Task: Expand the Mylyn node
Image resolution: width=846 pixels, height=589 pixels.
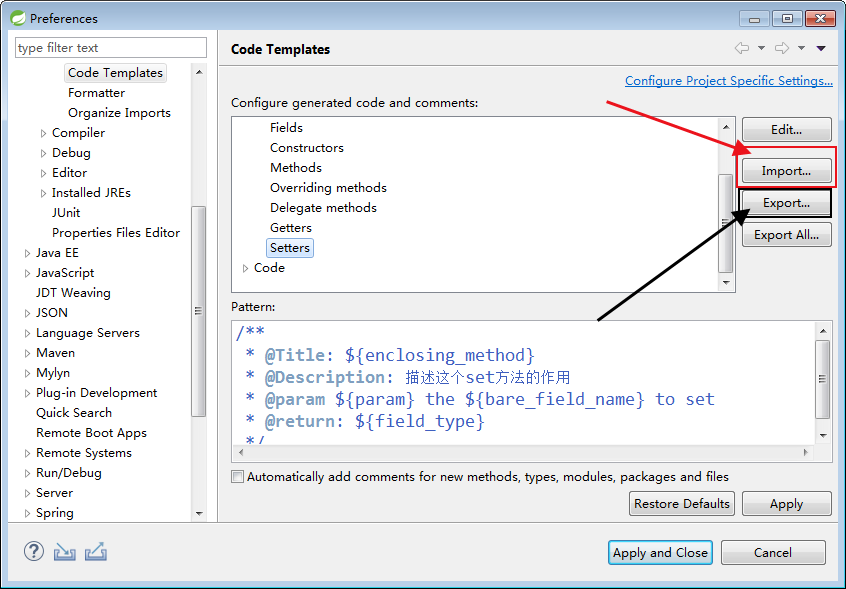Action: [28, 373]
